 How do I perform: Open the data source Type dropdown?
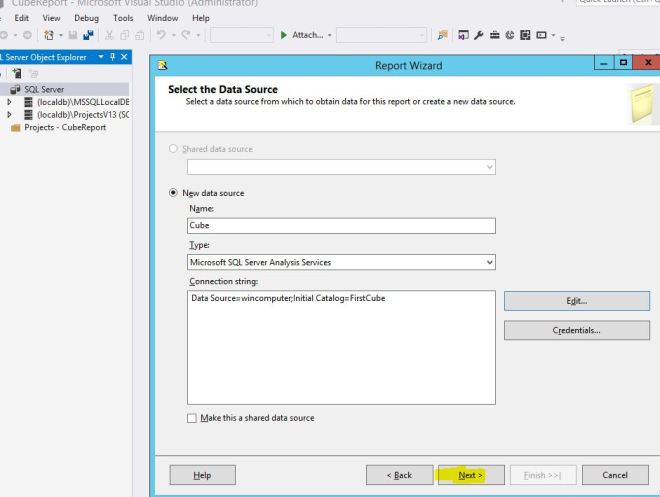pos(489,262)
